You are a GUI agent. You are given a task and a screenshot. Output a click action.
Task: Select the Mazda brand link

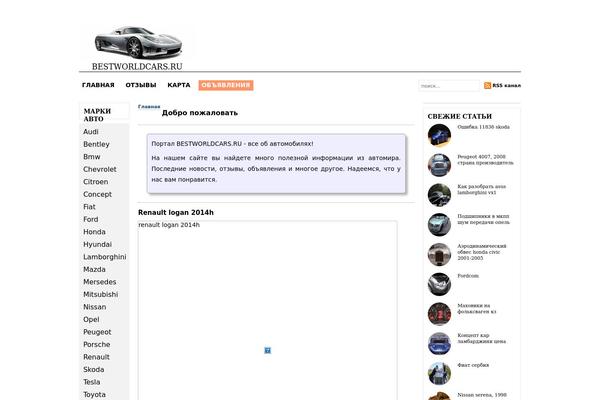(95, 269)
